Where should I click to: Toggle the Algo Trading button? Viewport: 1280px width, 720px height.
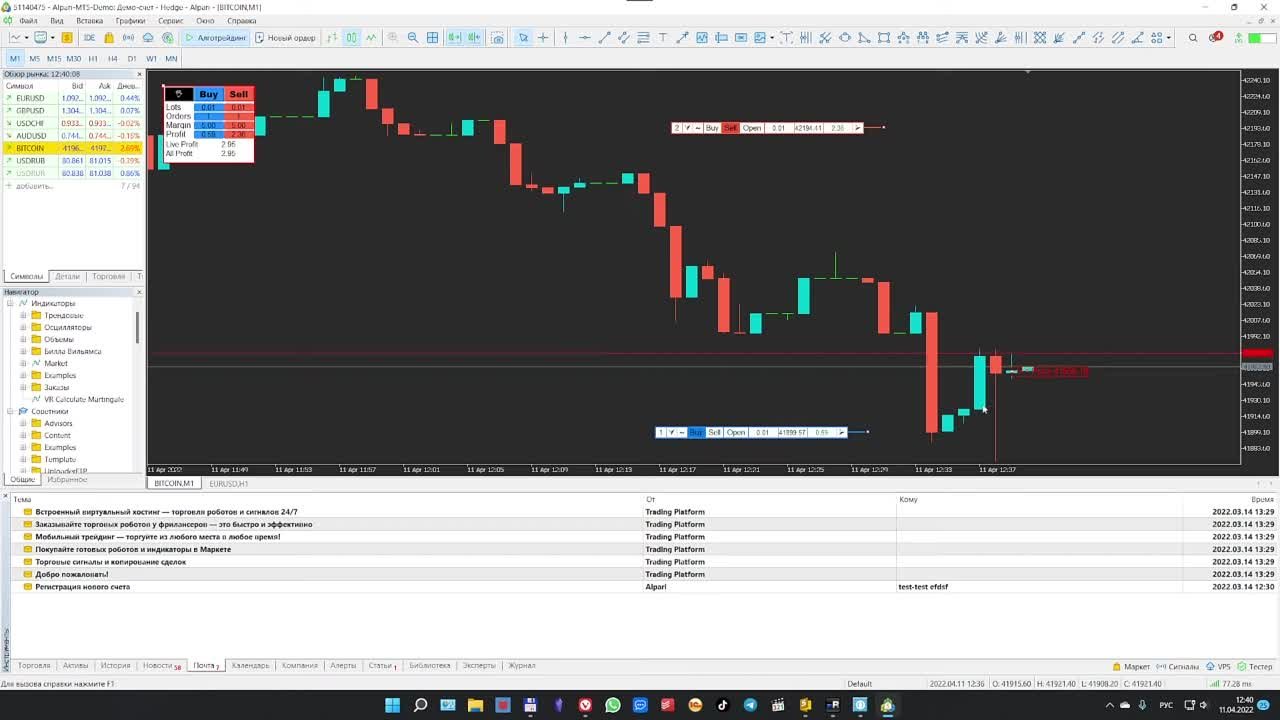click(x=214, y=38)
